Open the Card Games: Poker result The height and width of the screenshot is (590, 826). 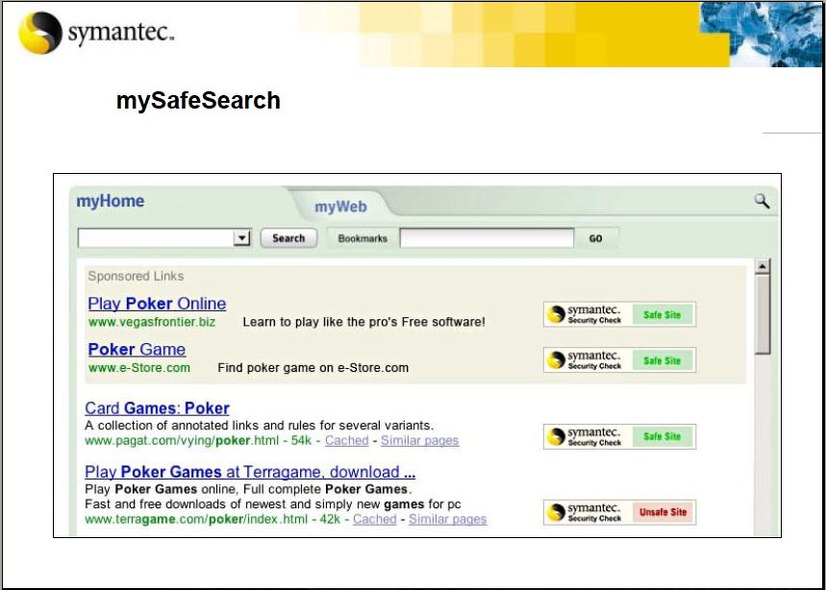(157, 408)
